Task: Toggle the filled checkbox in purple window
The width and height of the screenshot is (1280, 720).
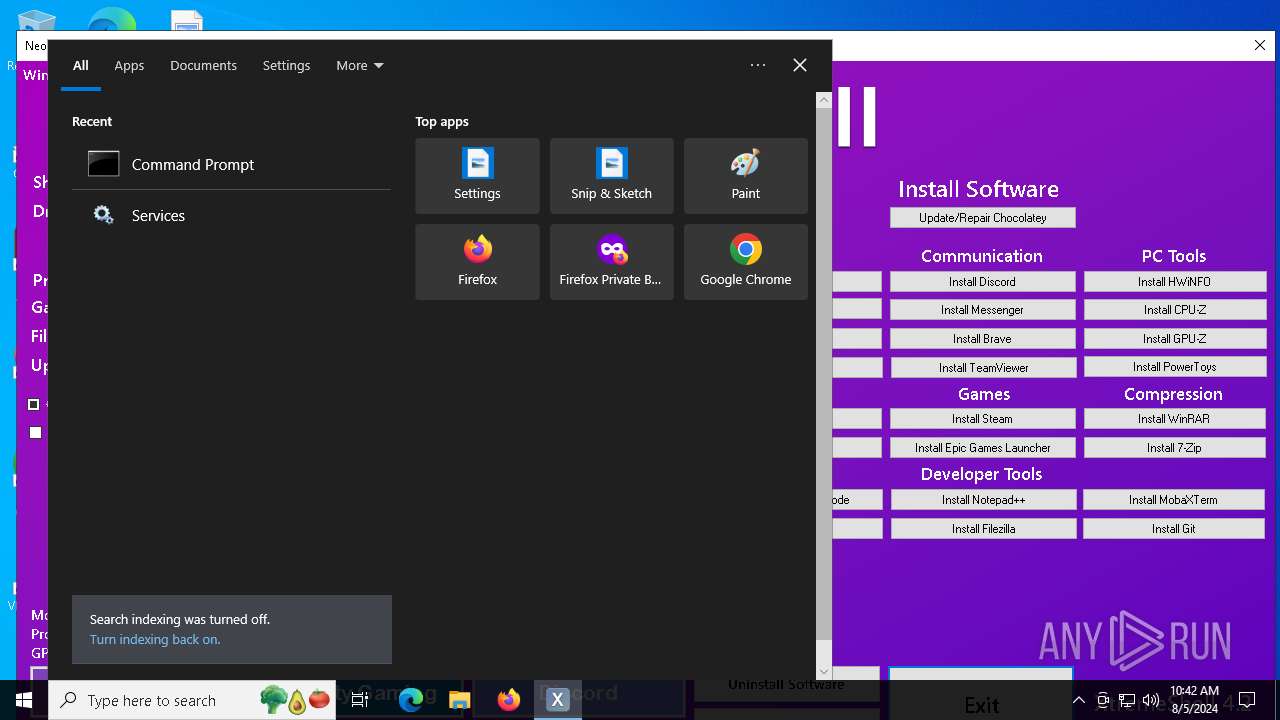Action: pyautogui.click(x=34, y=404)
